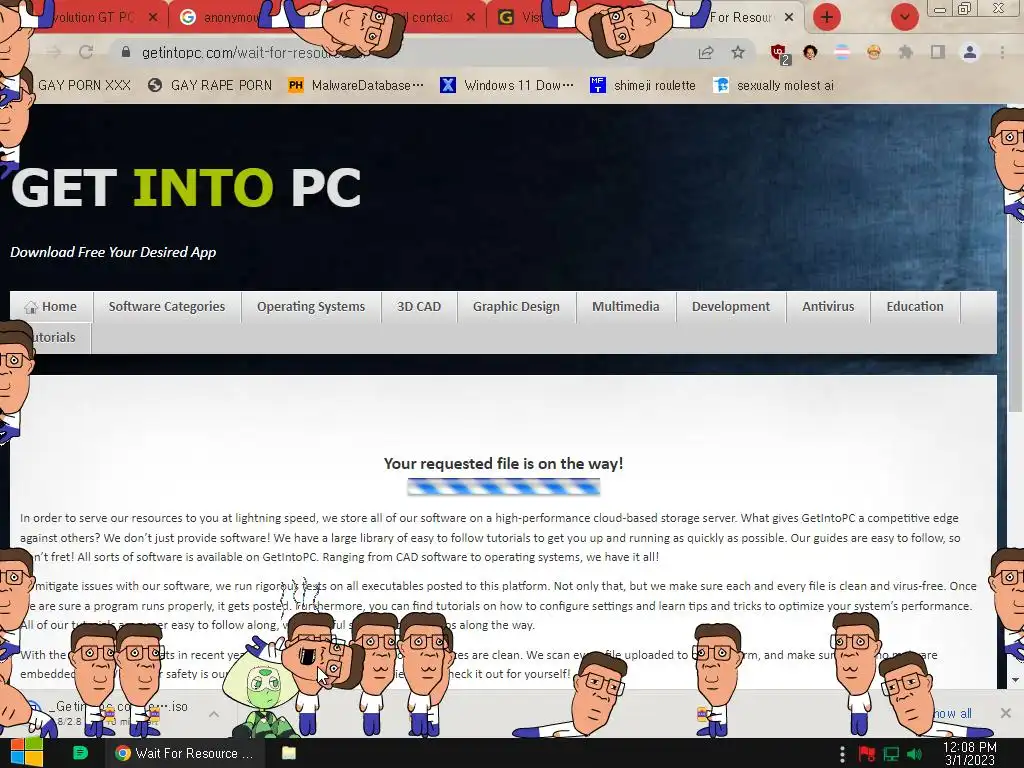Open the Development menu item

731,306
